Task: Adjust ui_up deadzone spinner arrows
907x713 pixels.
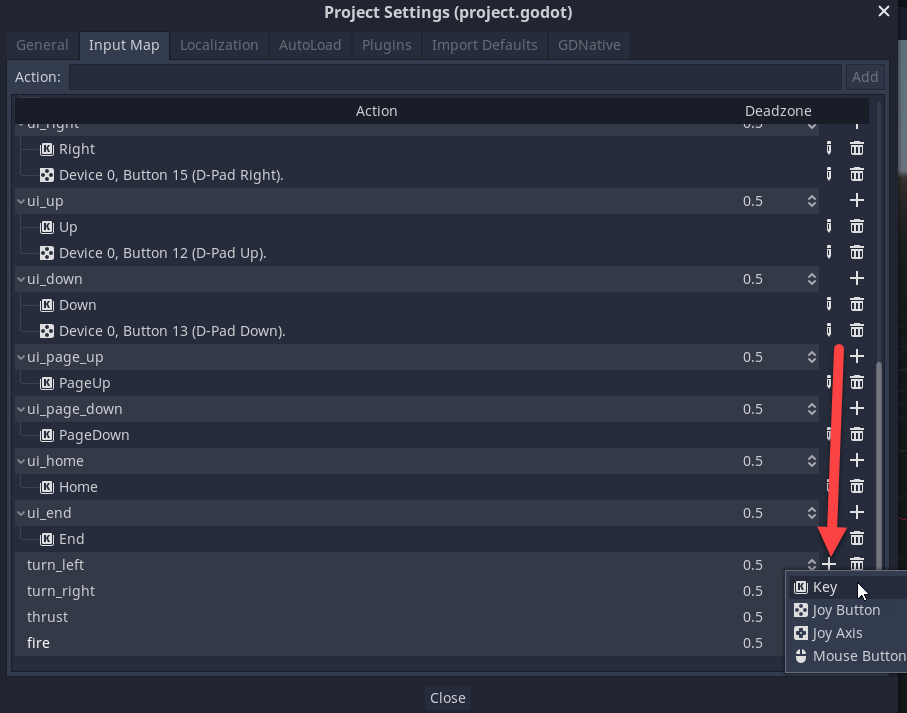Action: coord(811,201)
